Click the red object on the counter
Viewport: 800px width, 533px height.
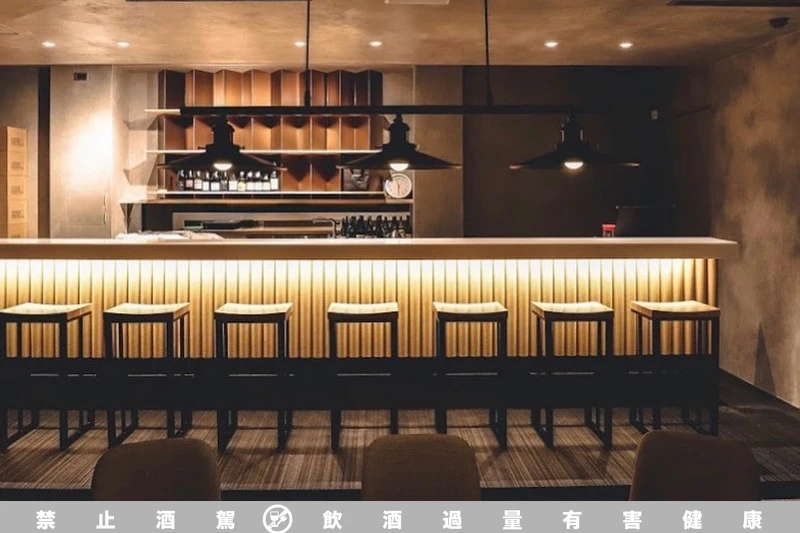(608, 230)
